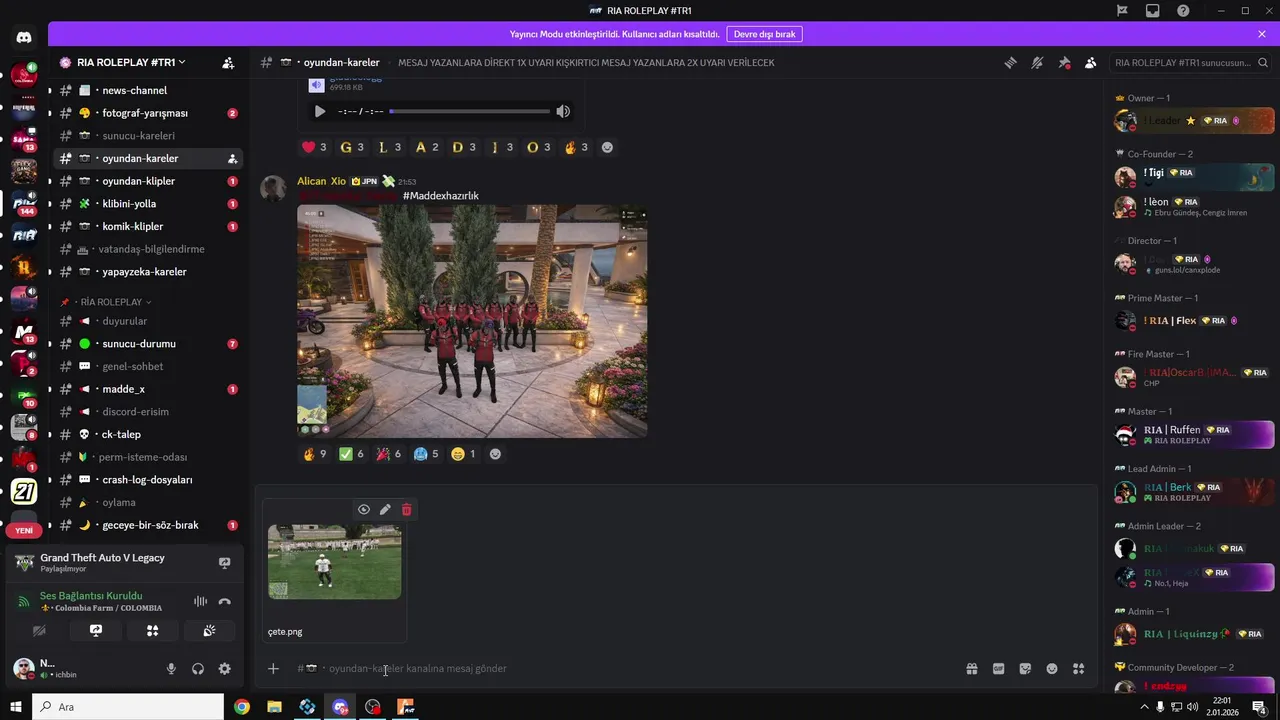The height and width of the screenshot is (720, 1280).
Task: Click the search magnifier in the server search box
Action: tap(1261, 62)
